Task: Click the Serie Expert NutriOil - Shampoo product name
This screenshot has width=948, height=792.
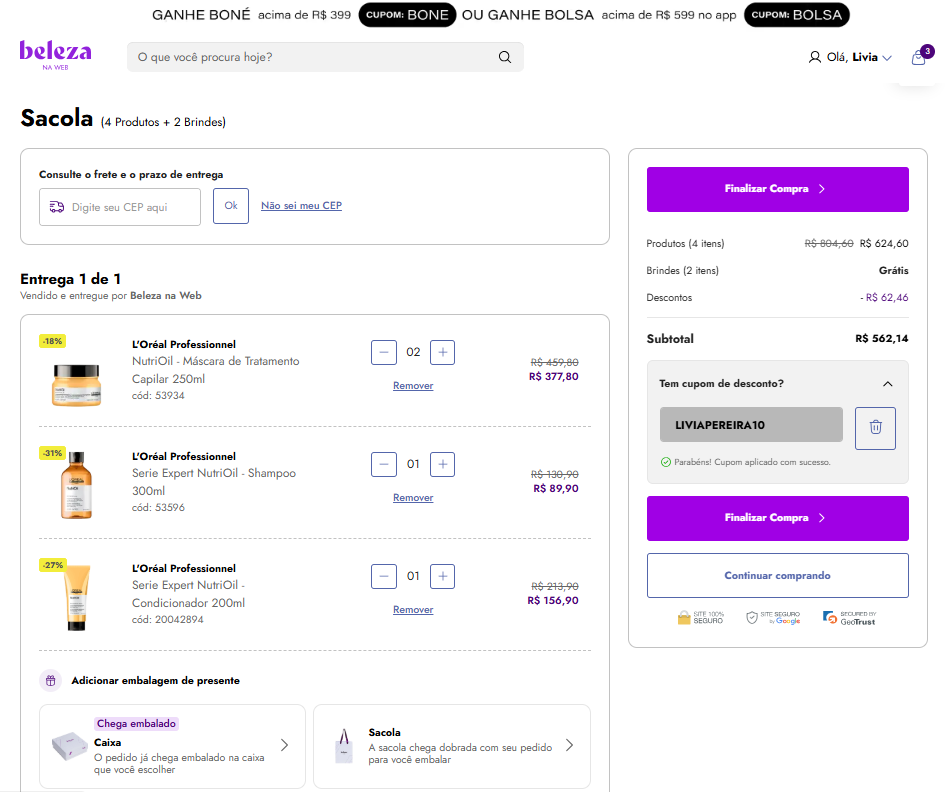Action: (x=214, y=482)
